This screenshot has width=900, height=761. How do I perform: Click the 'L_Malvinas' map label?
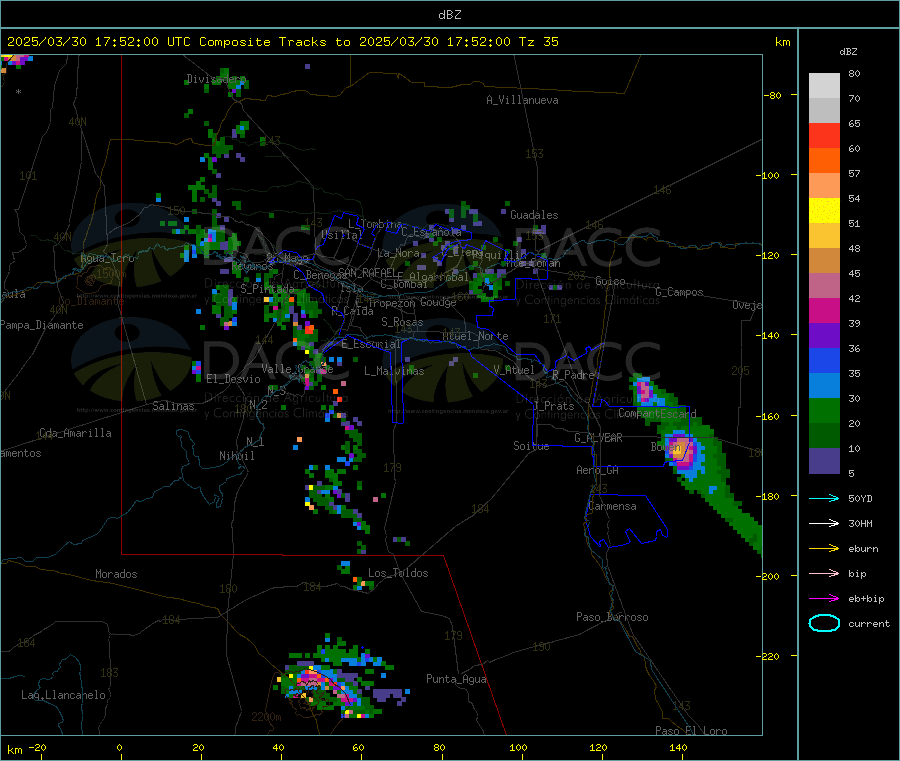(394, 371)
